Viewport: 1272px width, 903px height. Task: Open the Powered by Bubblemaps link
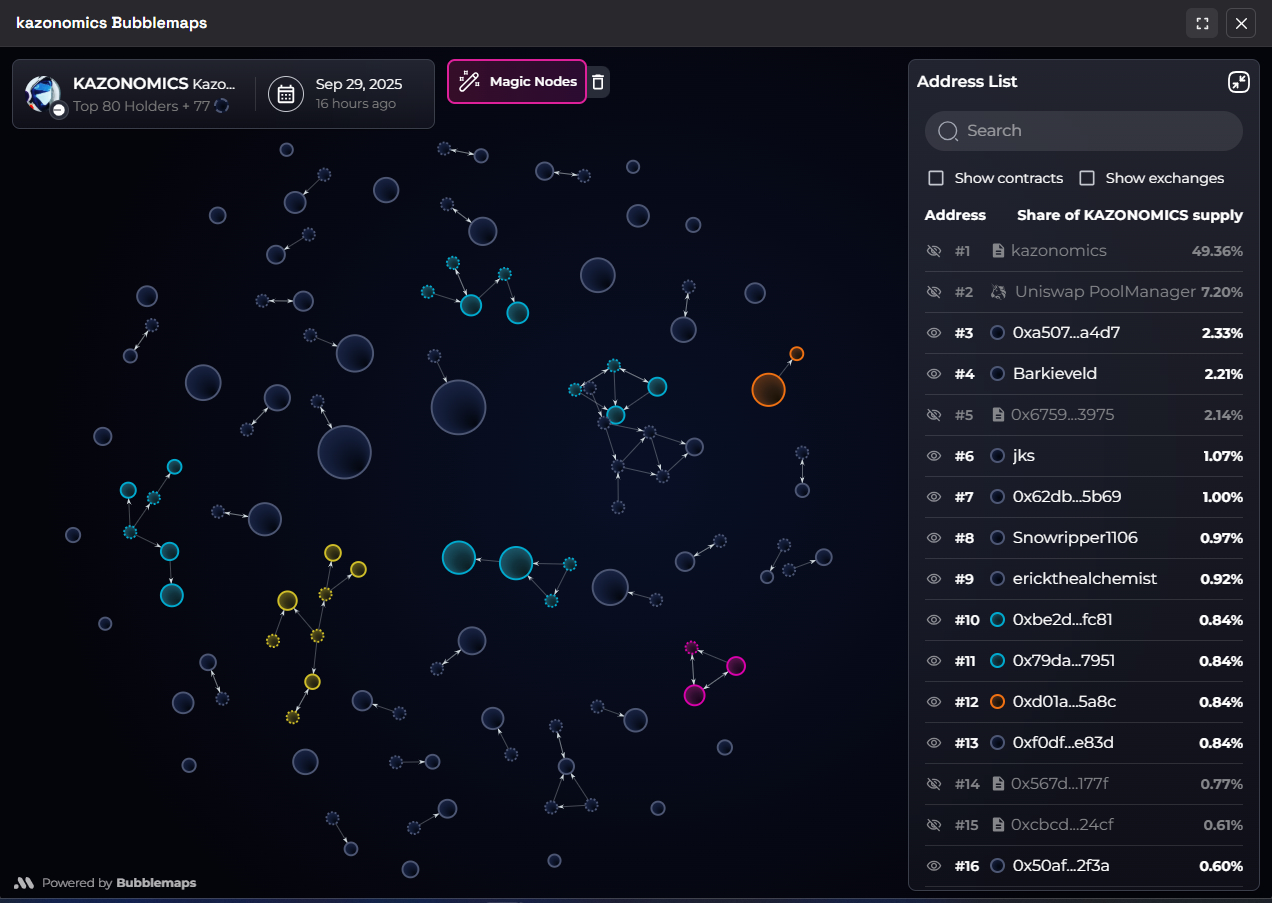(105, 883)
